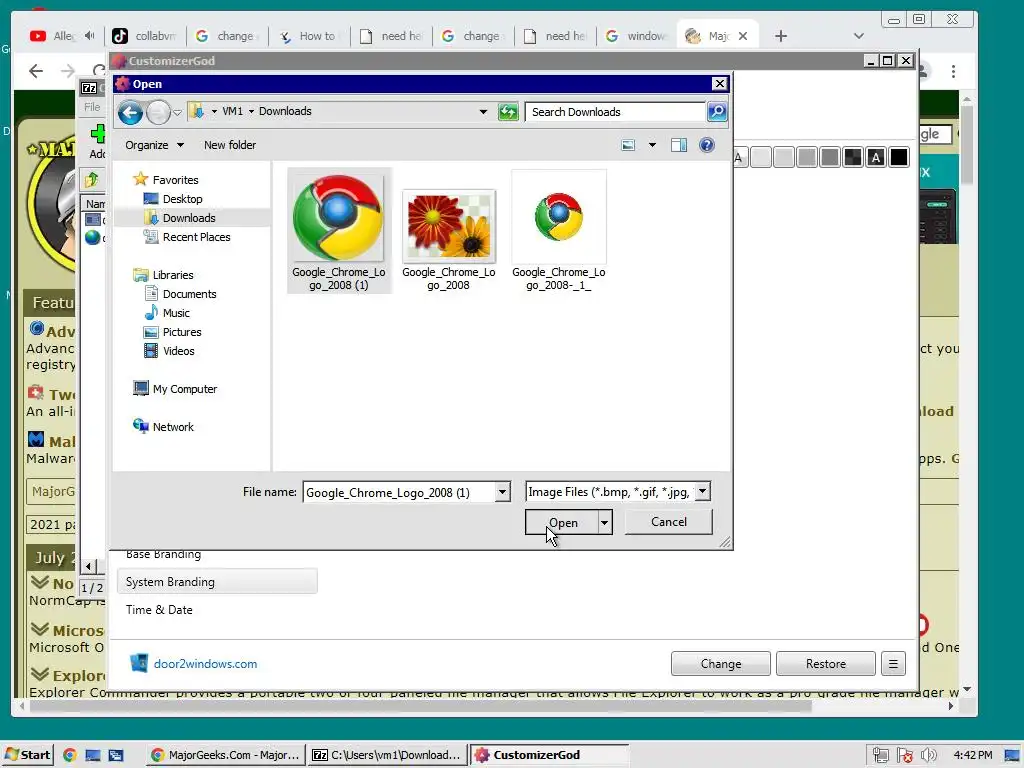
Task: Select System Branding in CustomizerGod list
Action: [217, 581]
